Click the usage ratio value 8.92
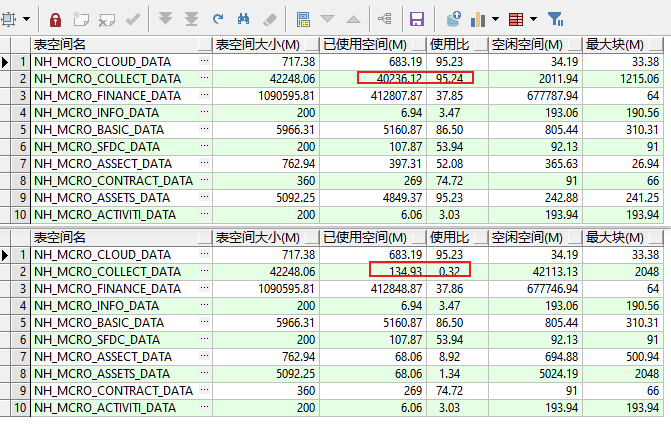The width and height of the screenshot is (671, 427). click(x=449, y=357)
